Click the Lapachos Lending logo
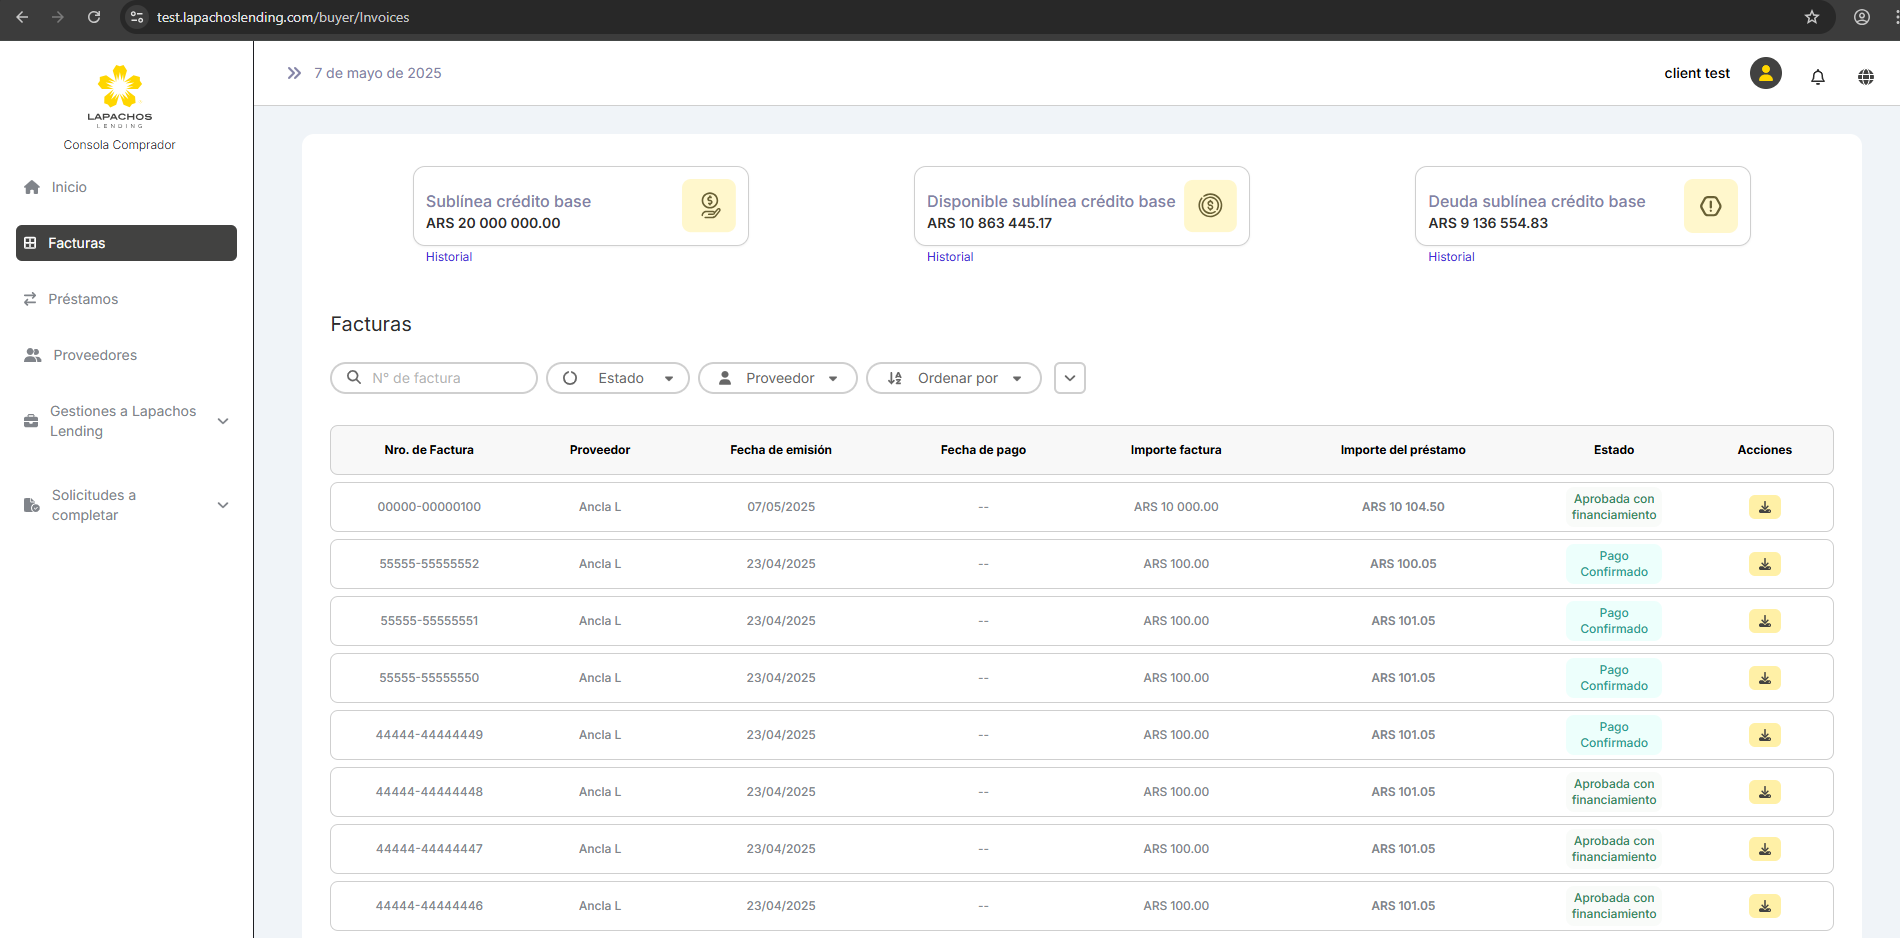1900x938 pixels. point(119,96)
